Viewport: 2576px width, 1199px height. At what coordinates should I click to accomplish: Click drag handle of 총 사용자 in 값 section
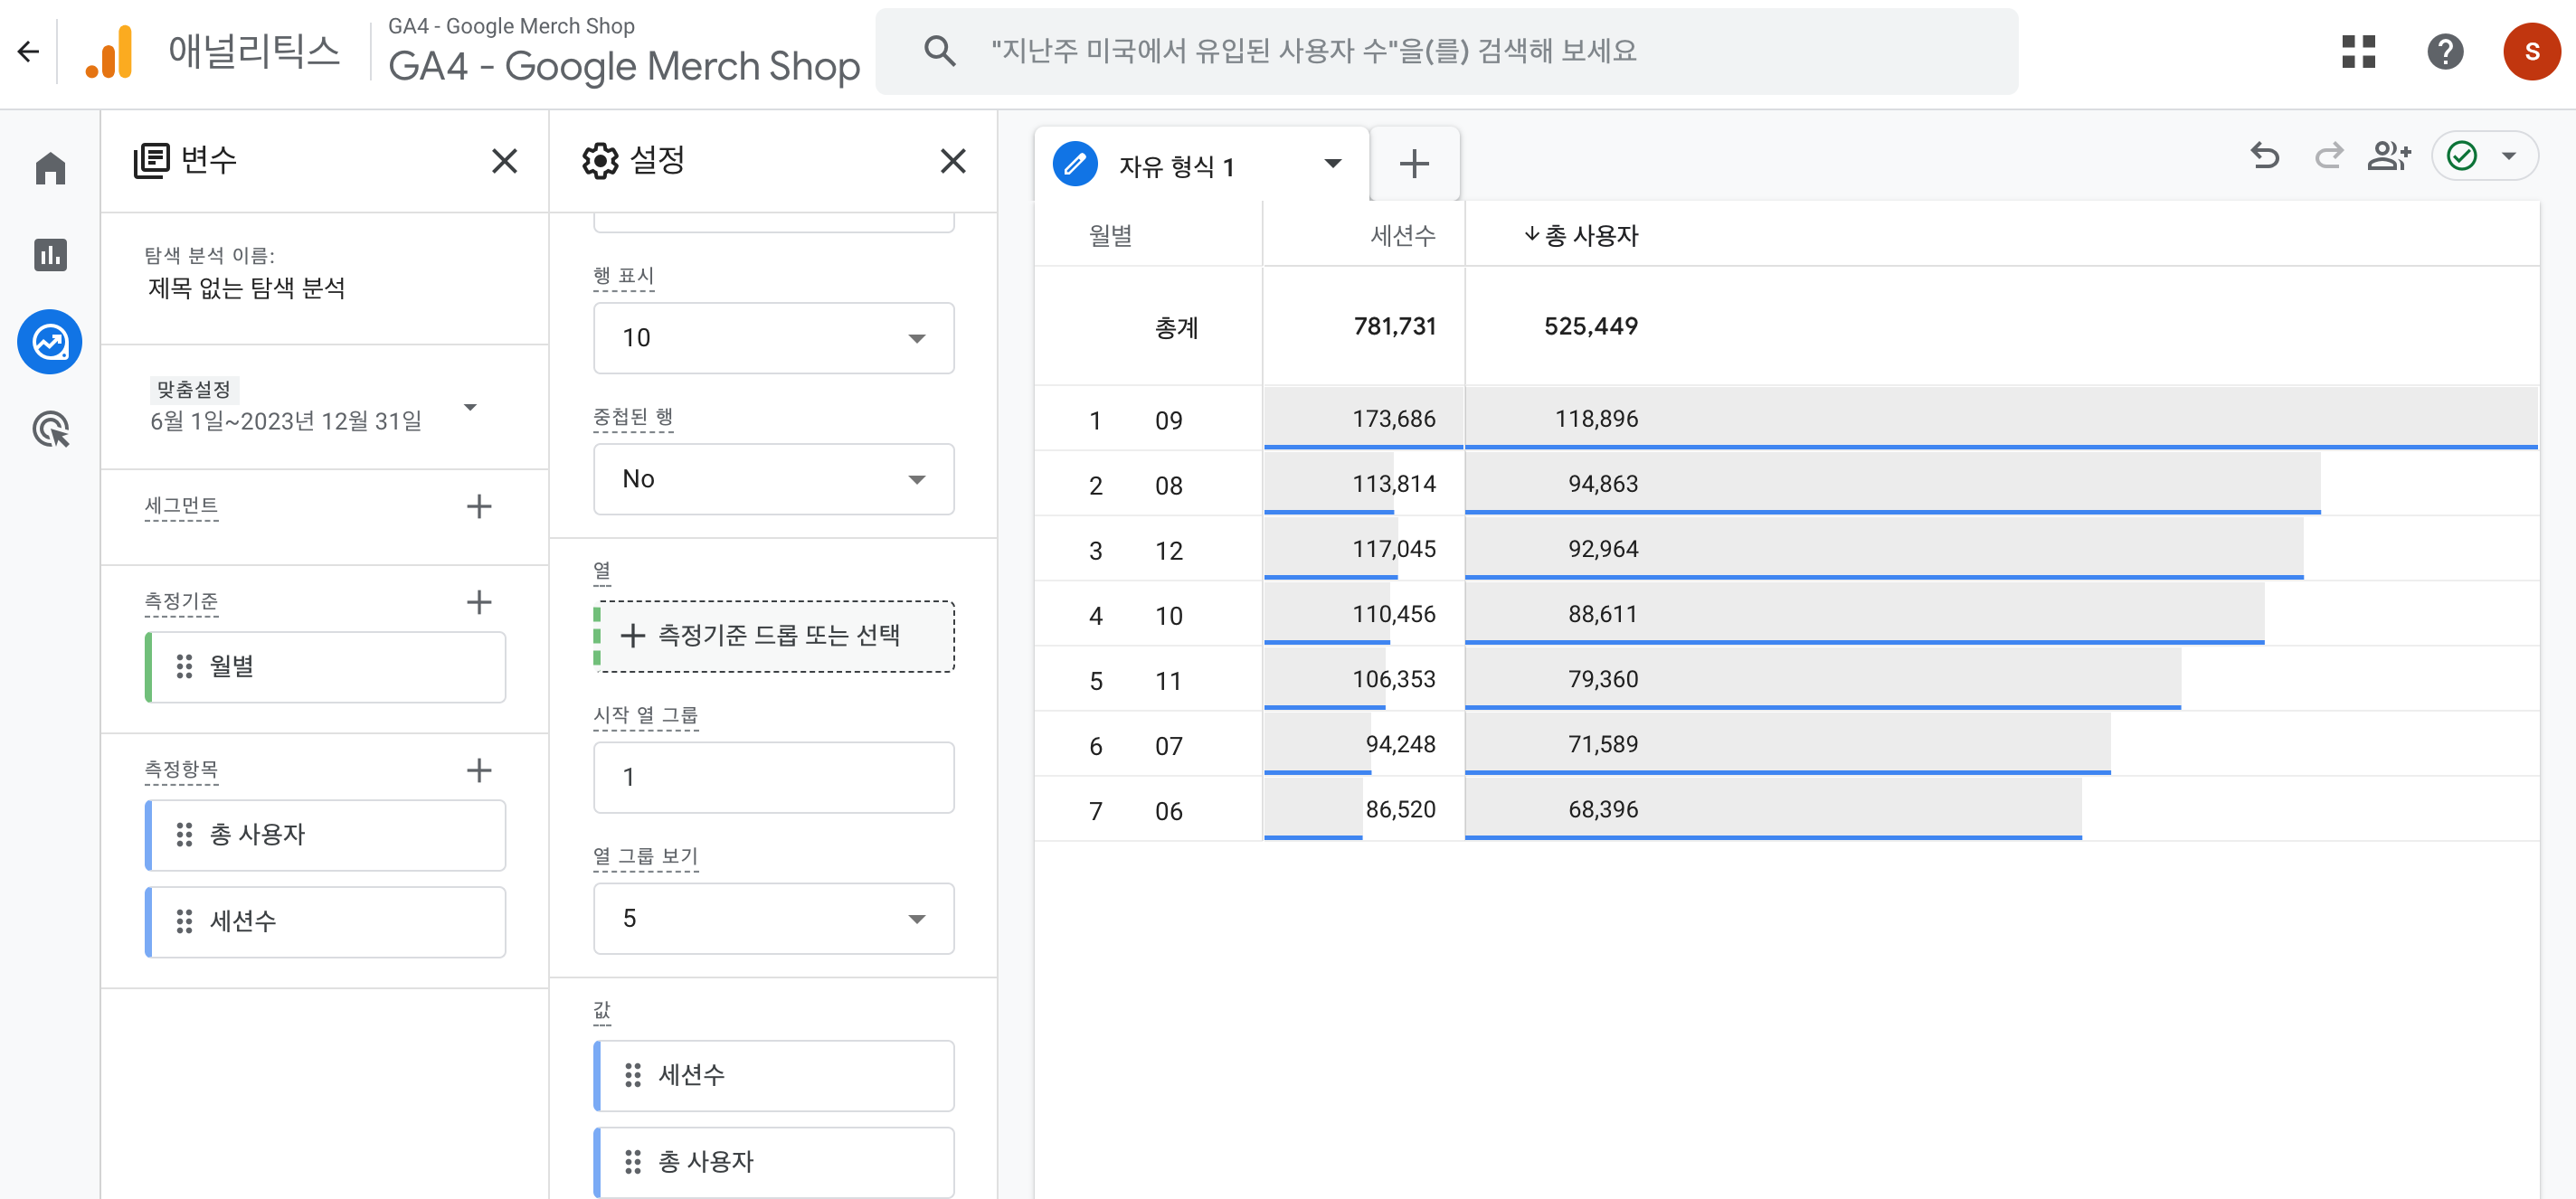pos(633,1162)
